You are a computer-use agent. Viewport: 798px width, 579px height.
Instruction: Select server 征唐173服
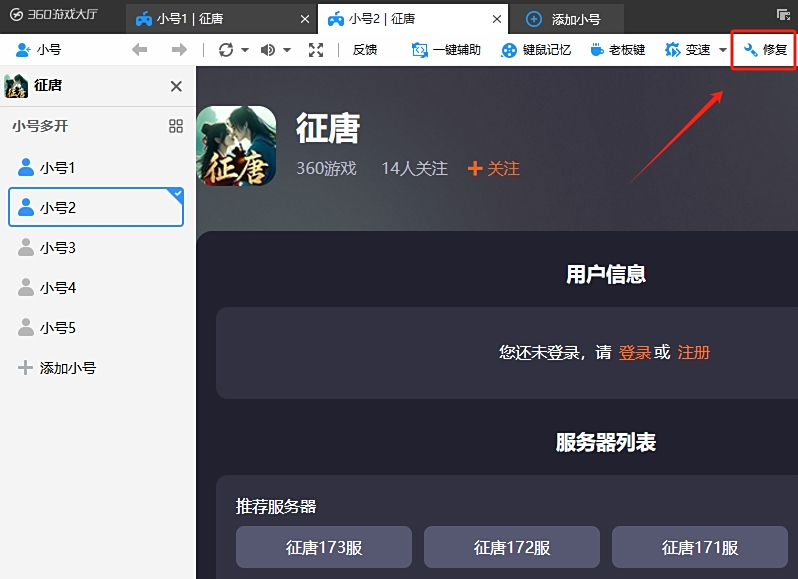pyautogui.click(x=323, y=547)
